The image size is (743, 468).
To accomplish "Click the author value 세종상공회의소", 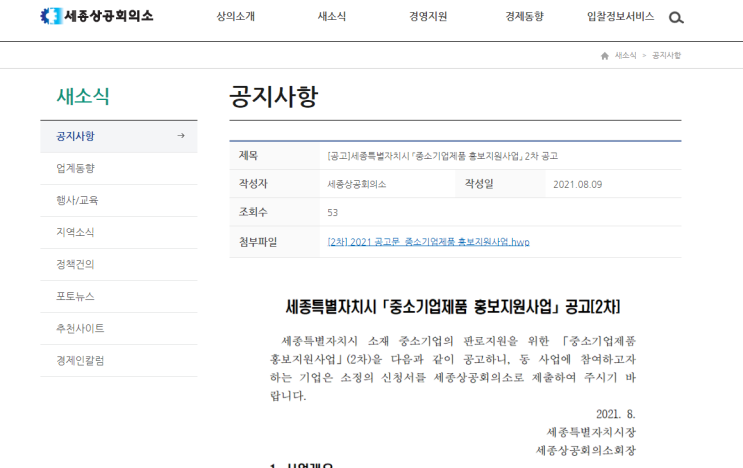I will (x=357, y=184).
